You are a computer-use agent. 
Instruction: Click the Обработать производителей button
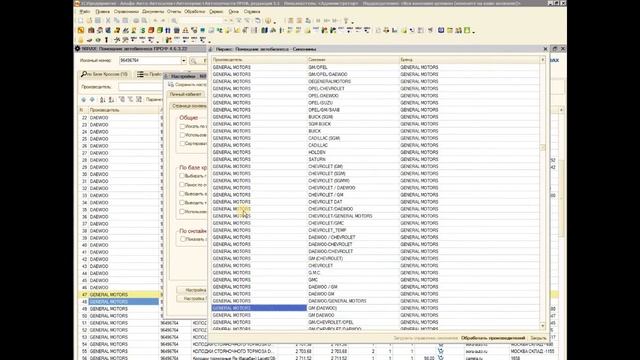coord(493,338)
